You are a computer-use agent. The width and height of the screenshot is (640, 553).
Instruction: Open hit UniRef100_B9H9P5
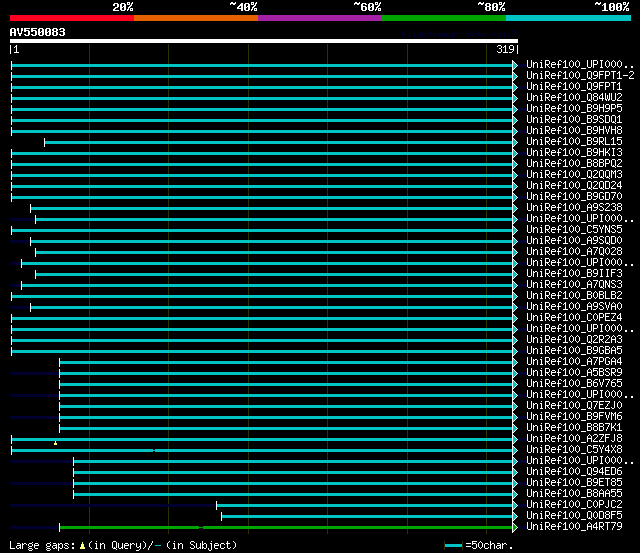574,109
